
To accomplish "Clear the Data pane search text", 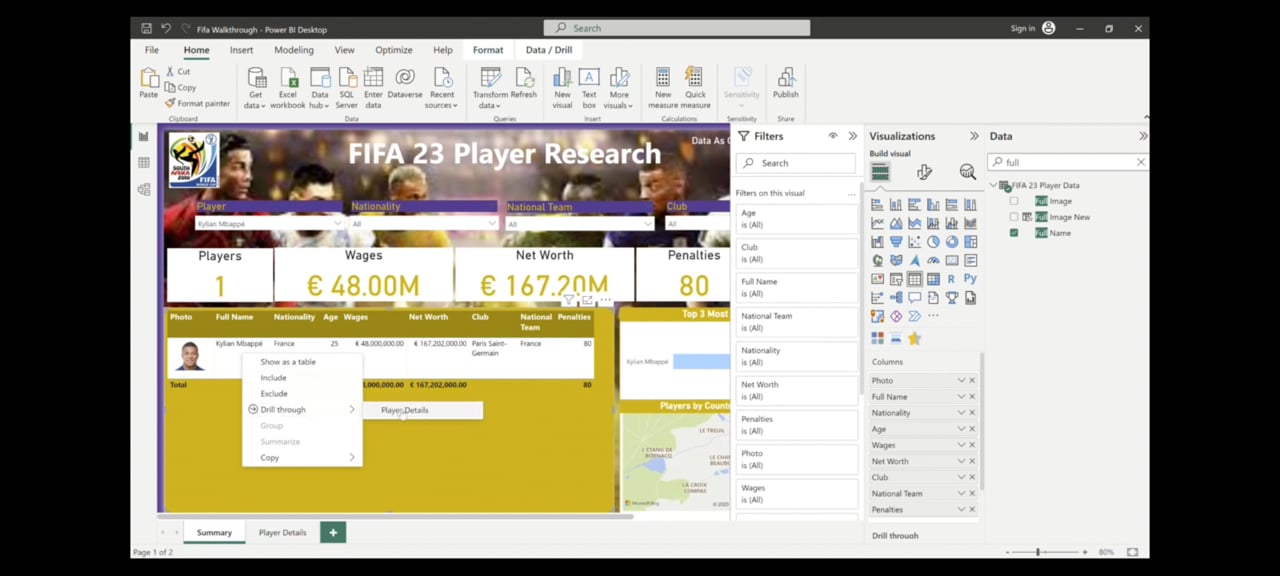I will click(1141, 162).
